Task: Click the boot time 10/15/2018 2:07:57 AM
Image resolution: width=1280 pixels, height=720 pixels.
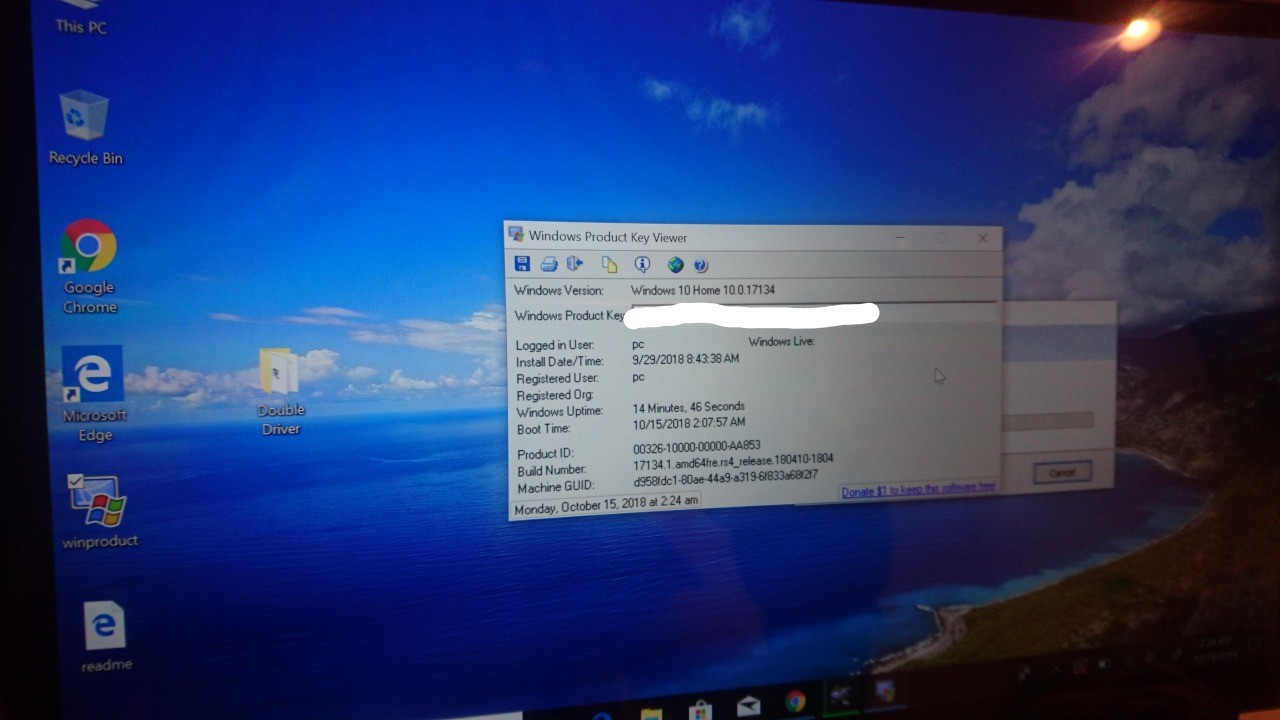Action: pos(689,423)
